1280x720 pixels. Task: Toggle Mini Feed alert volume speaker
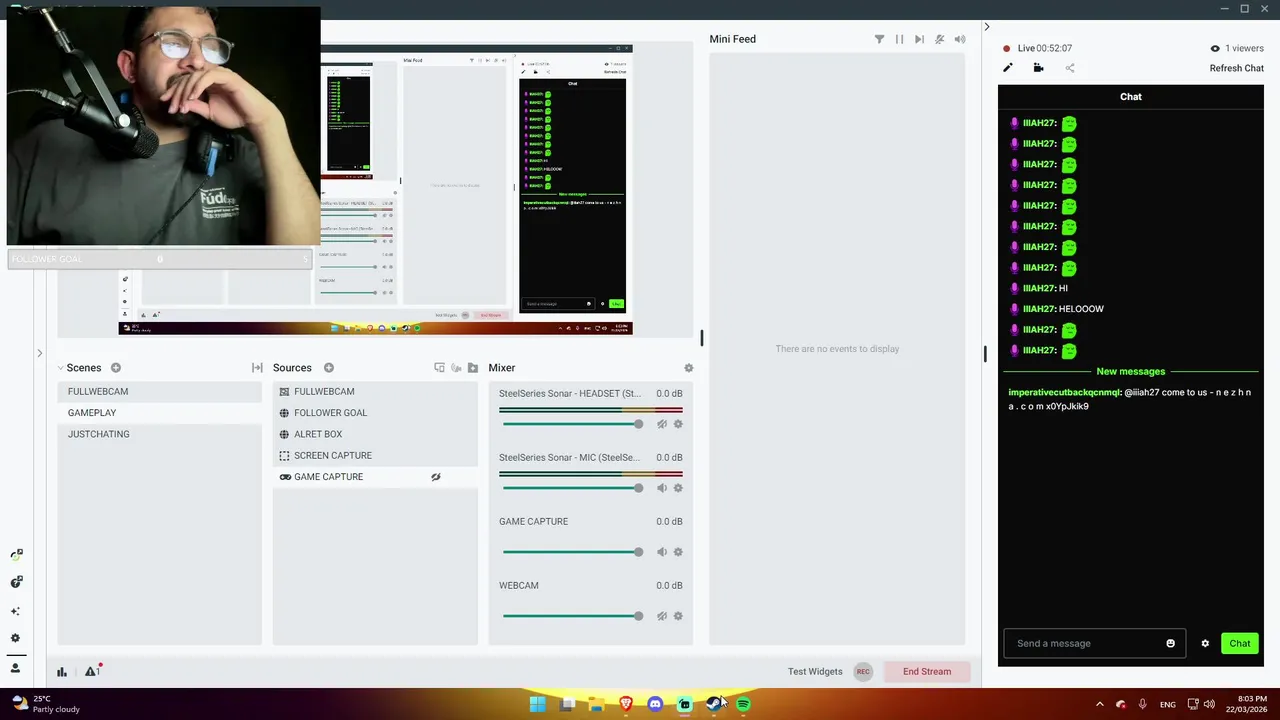pyautogui.click(x=960, y=39)
